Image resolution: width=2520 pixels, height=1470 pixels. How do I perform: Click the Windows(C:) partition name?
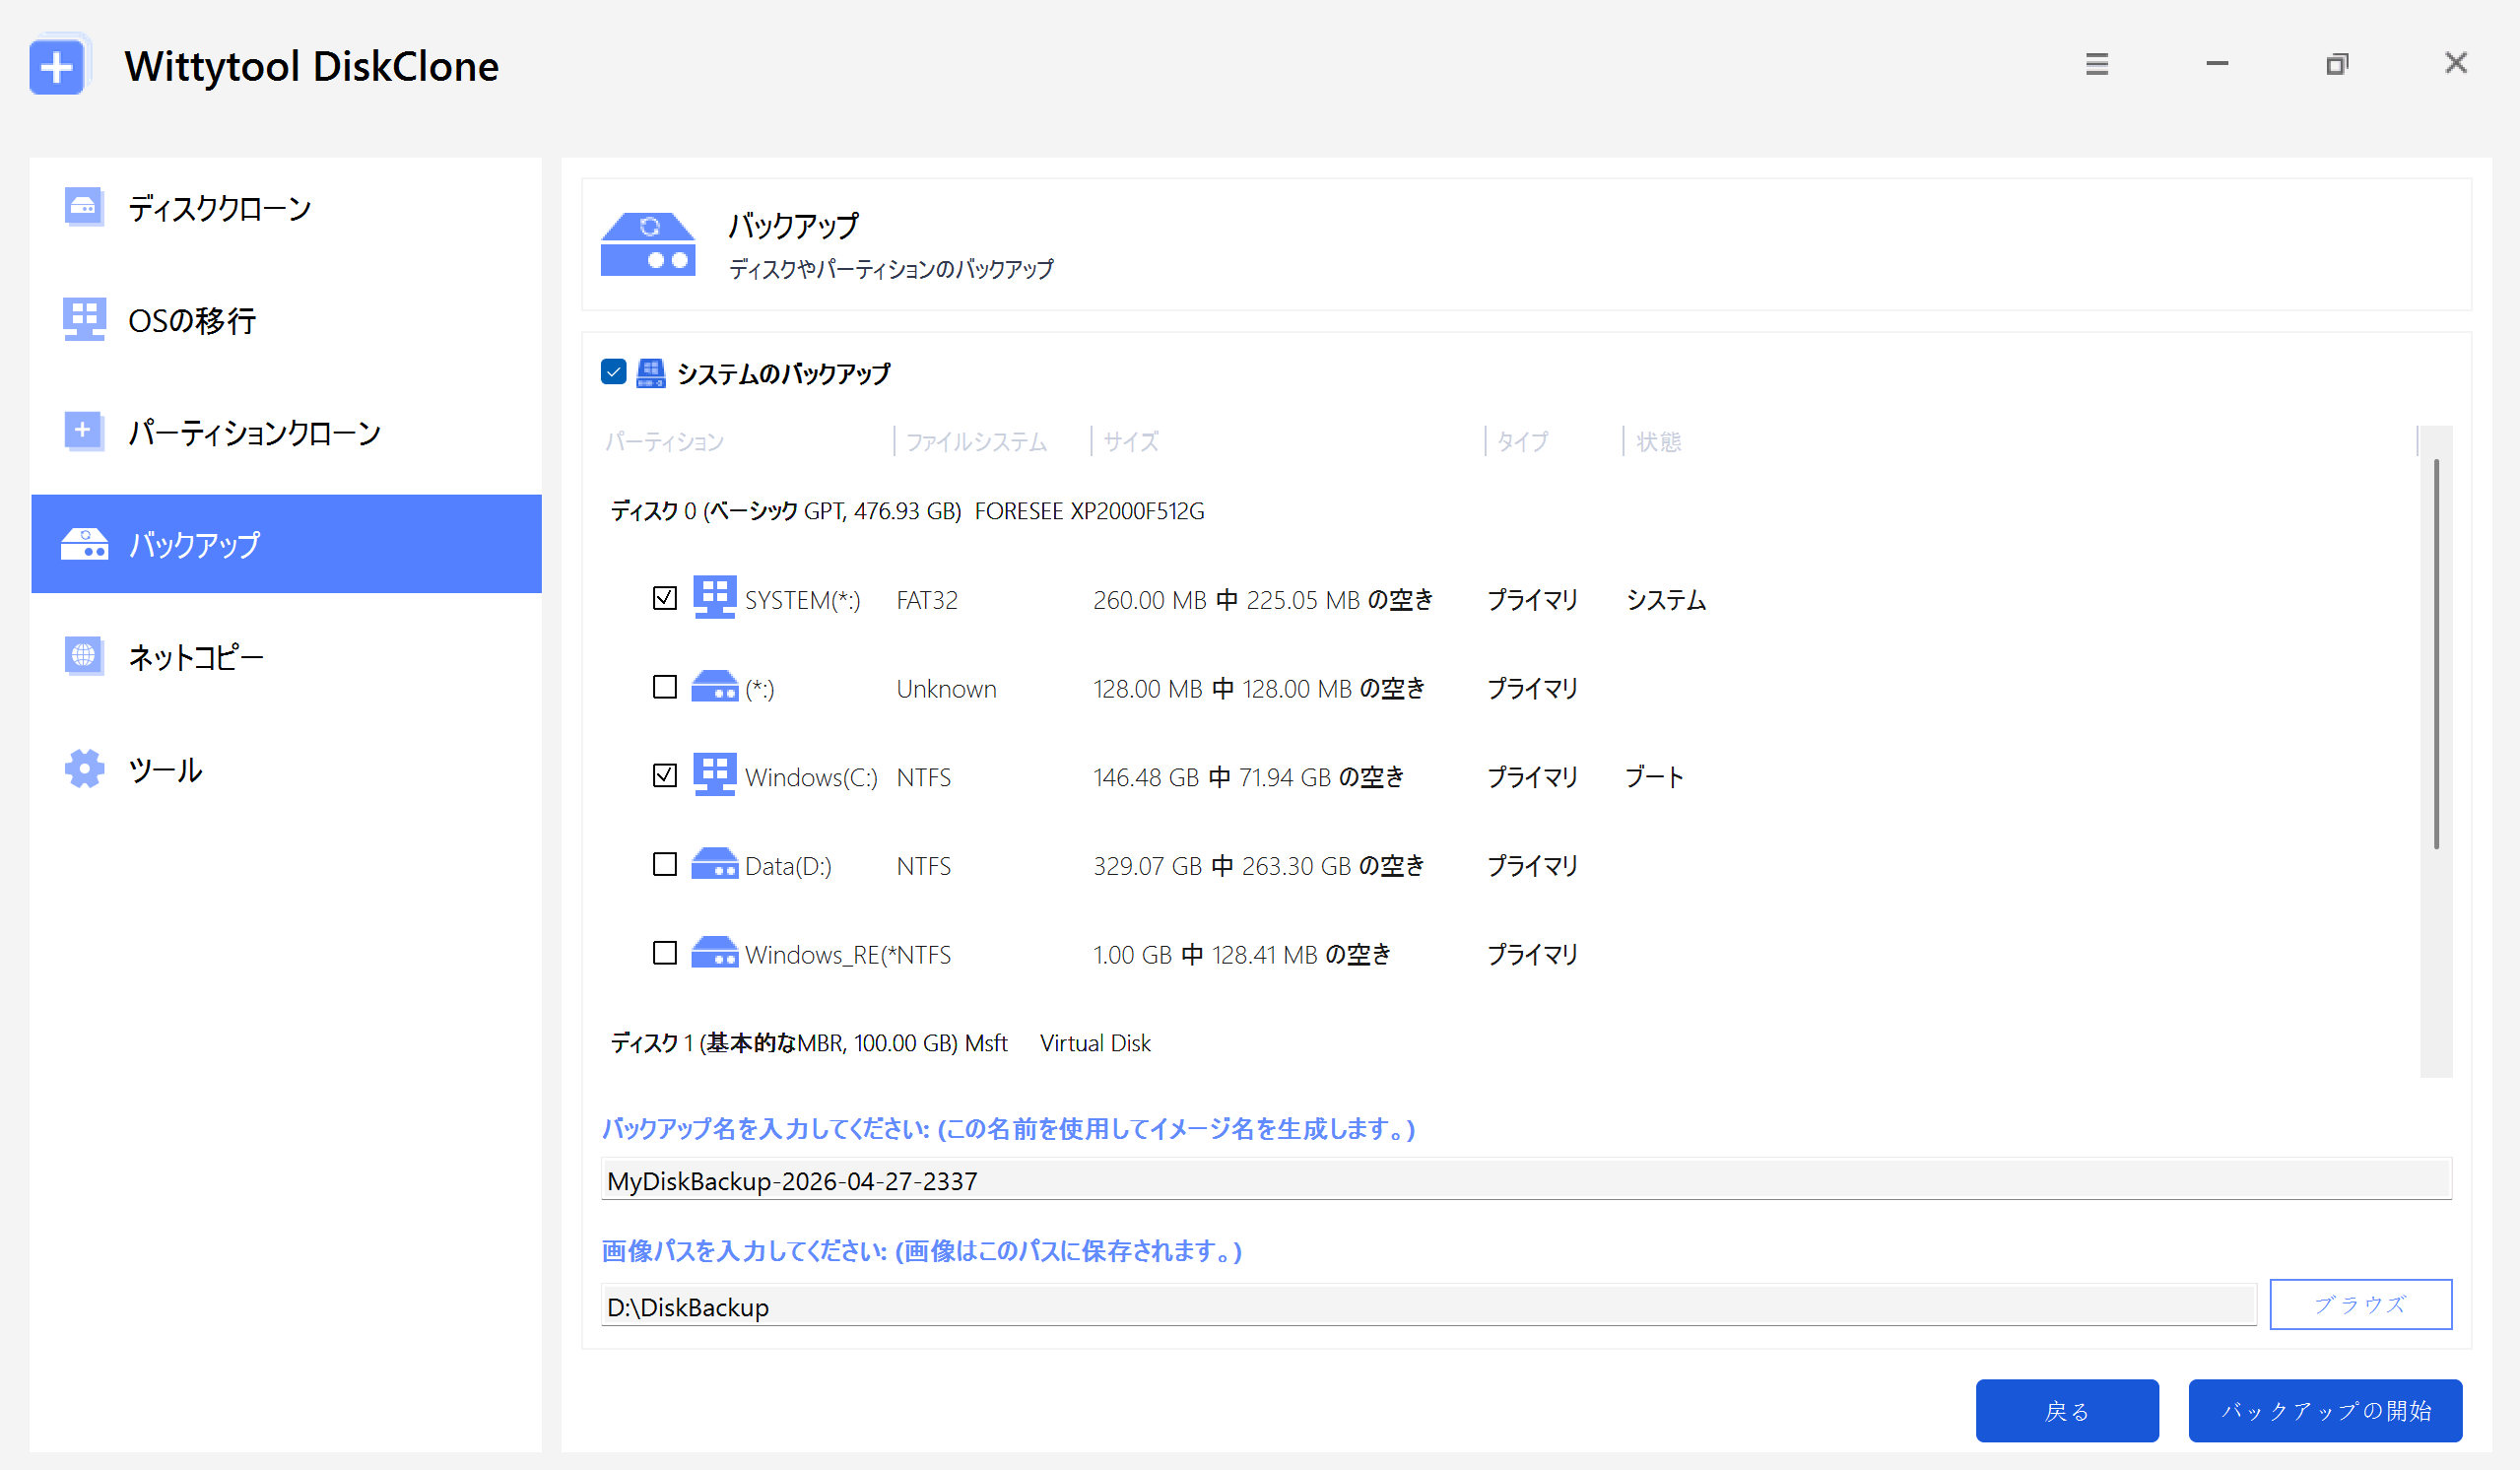coord(811,777)
